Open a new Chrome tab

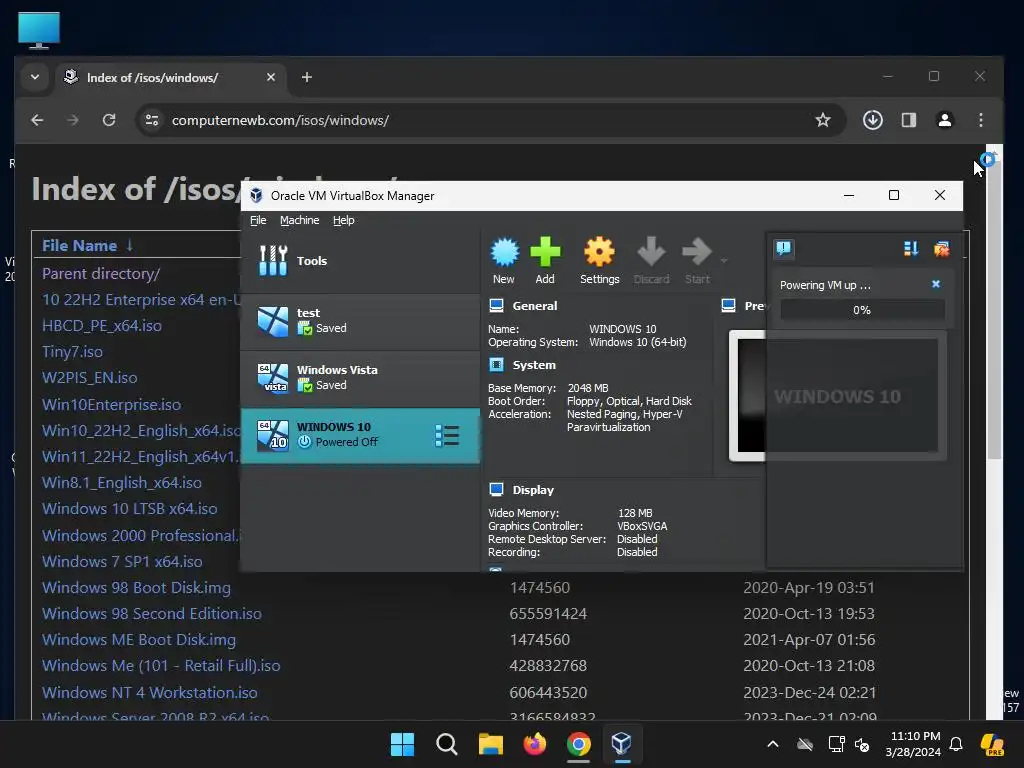(307, 77)
